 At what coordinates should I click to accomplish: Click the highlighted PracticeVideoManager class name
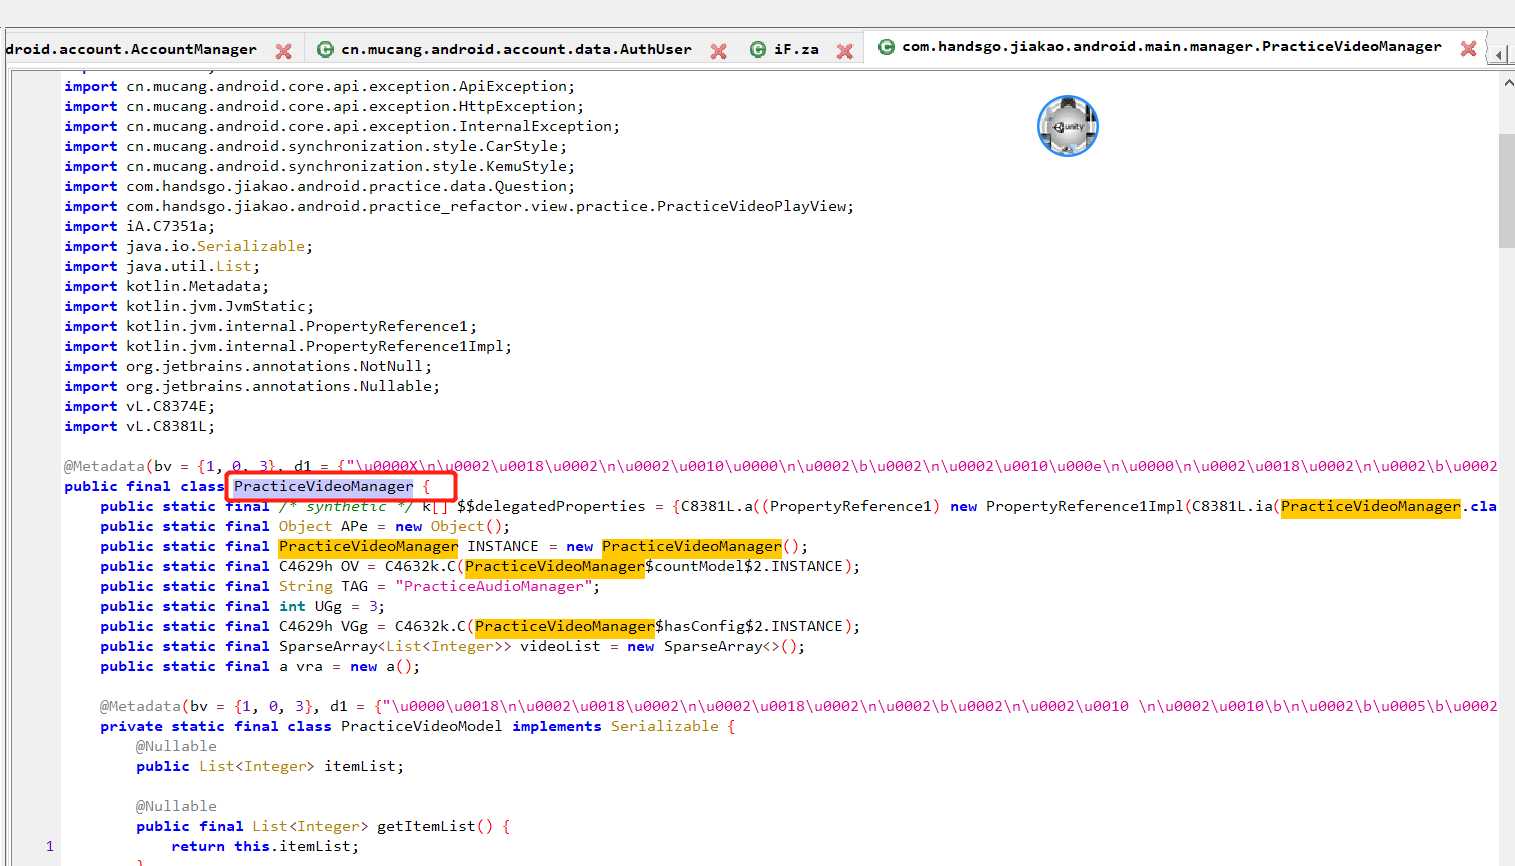click(323, 486)
